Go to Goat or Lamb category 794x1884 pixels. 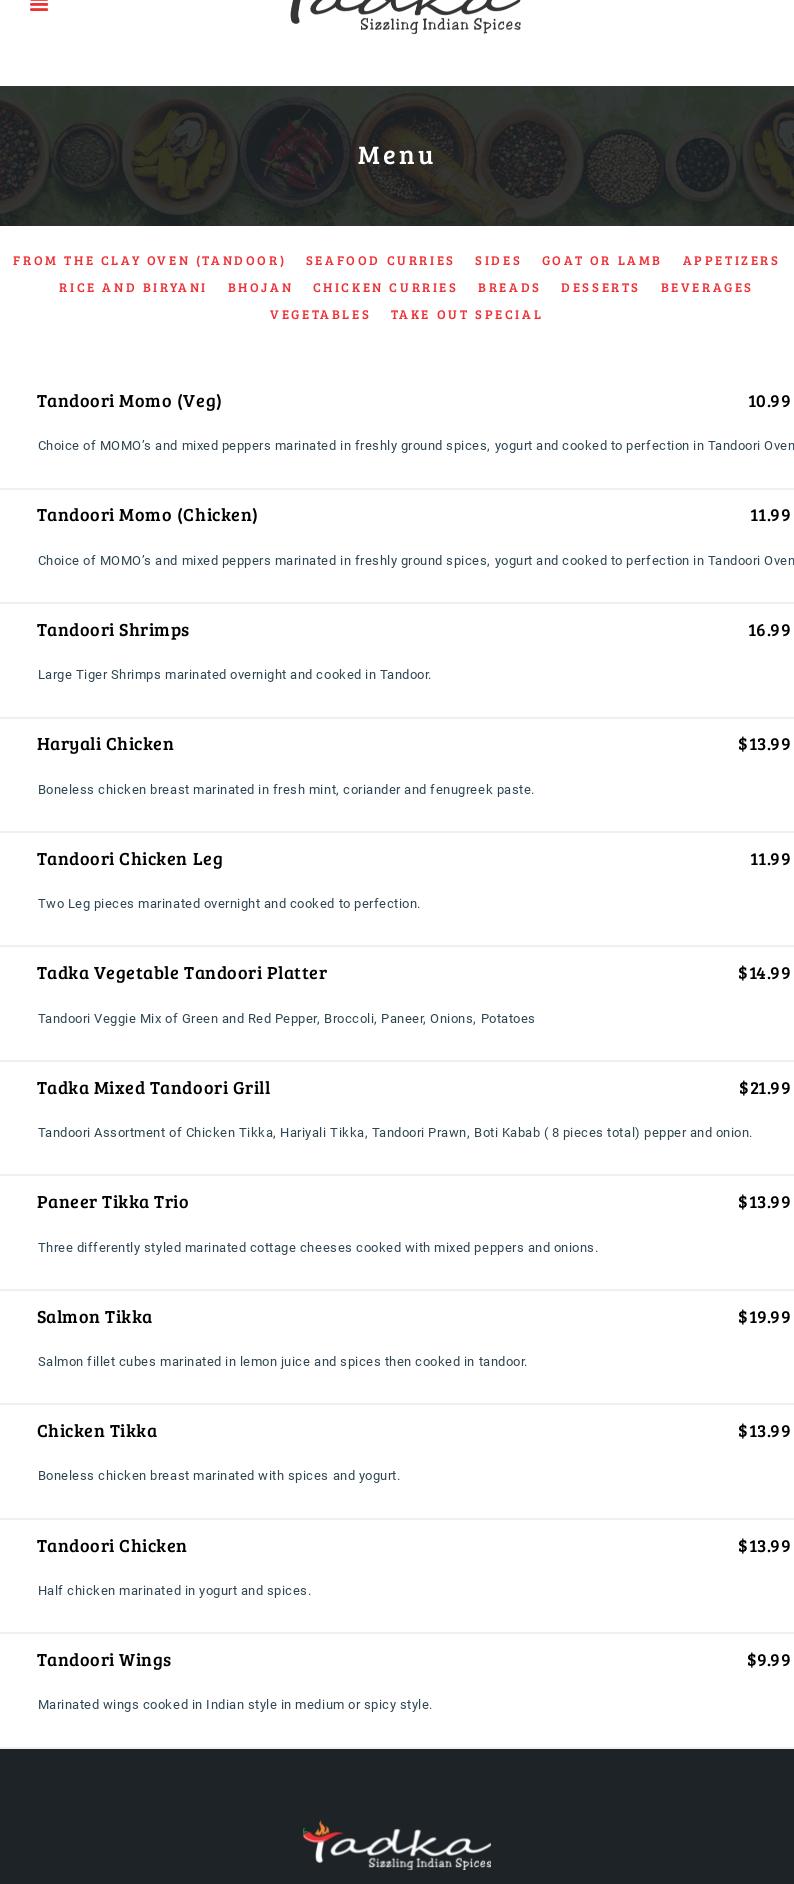602,261
